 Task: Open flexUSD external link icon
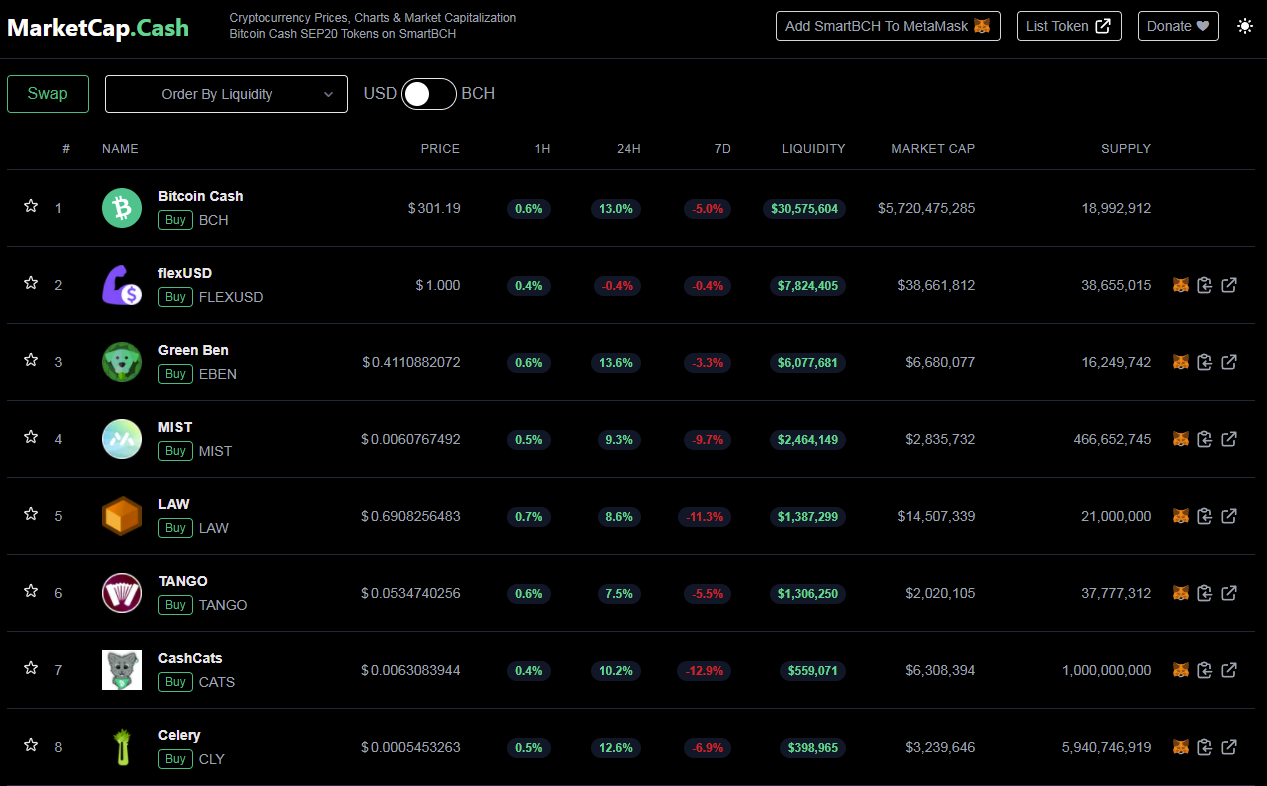[1229, 285]
